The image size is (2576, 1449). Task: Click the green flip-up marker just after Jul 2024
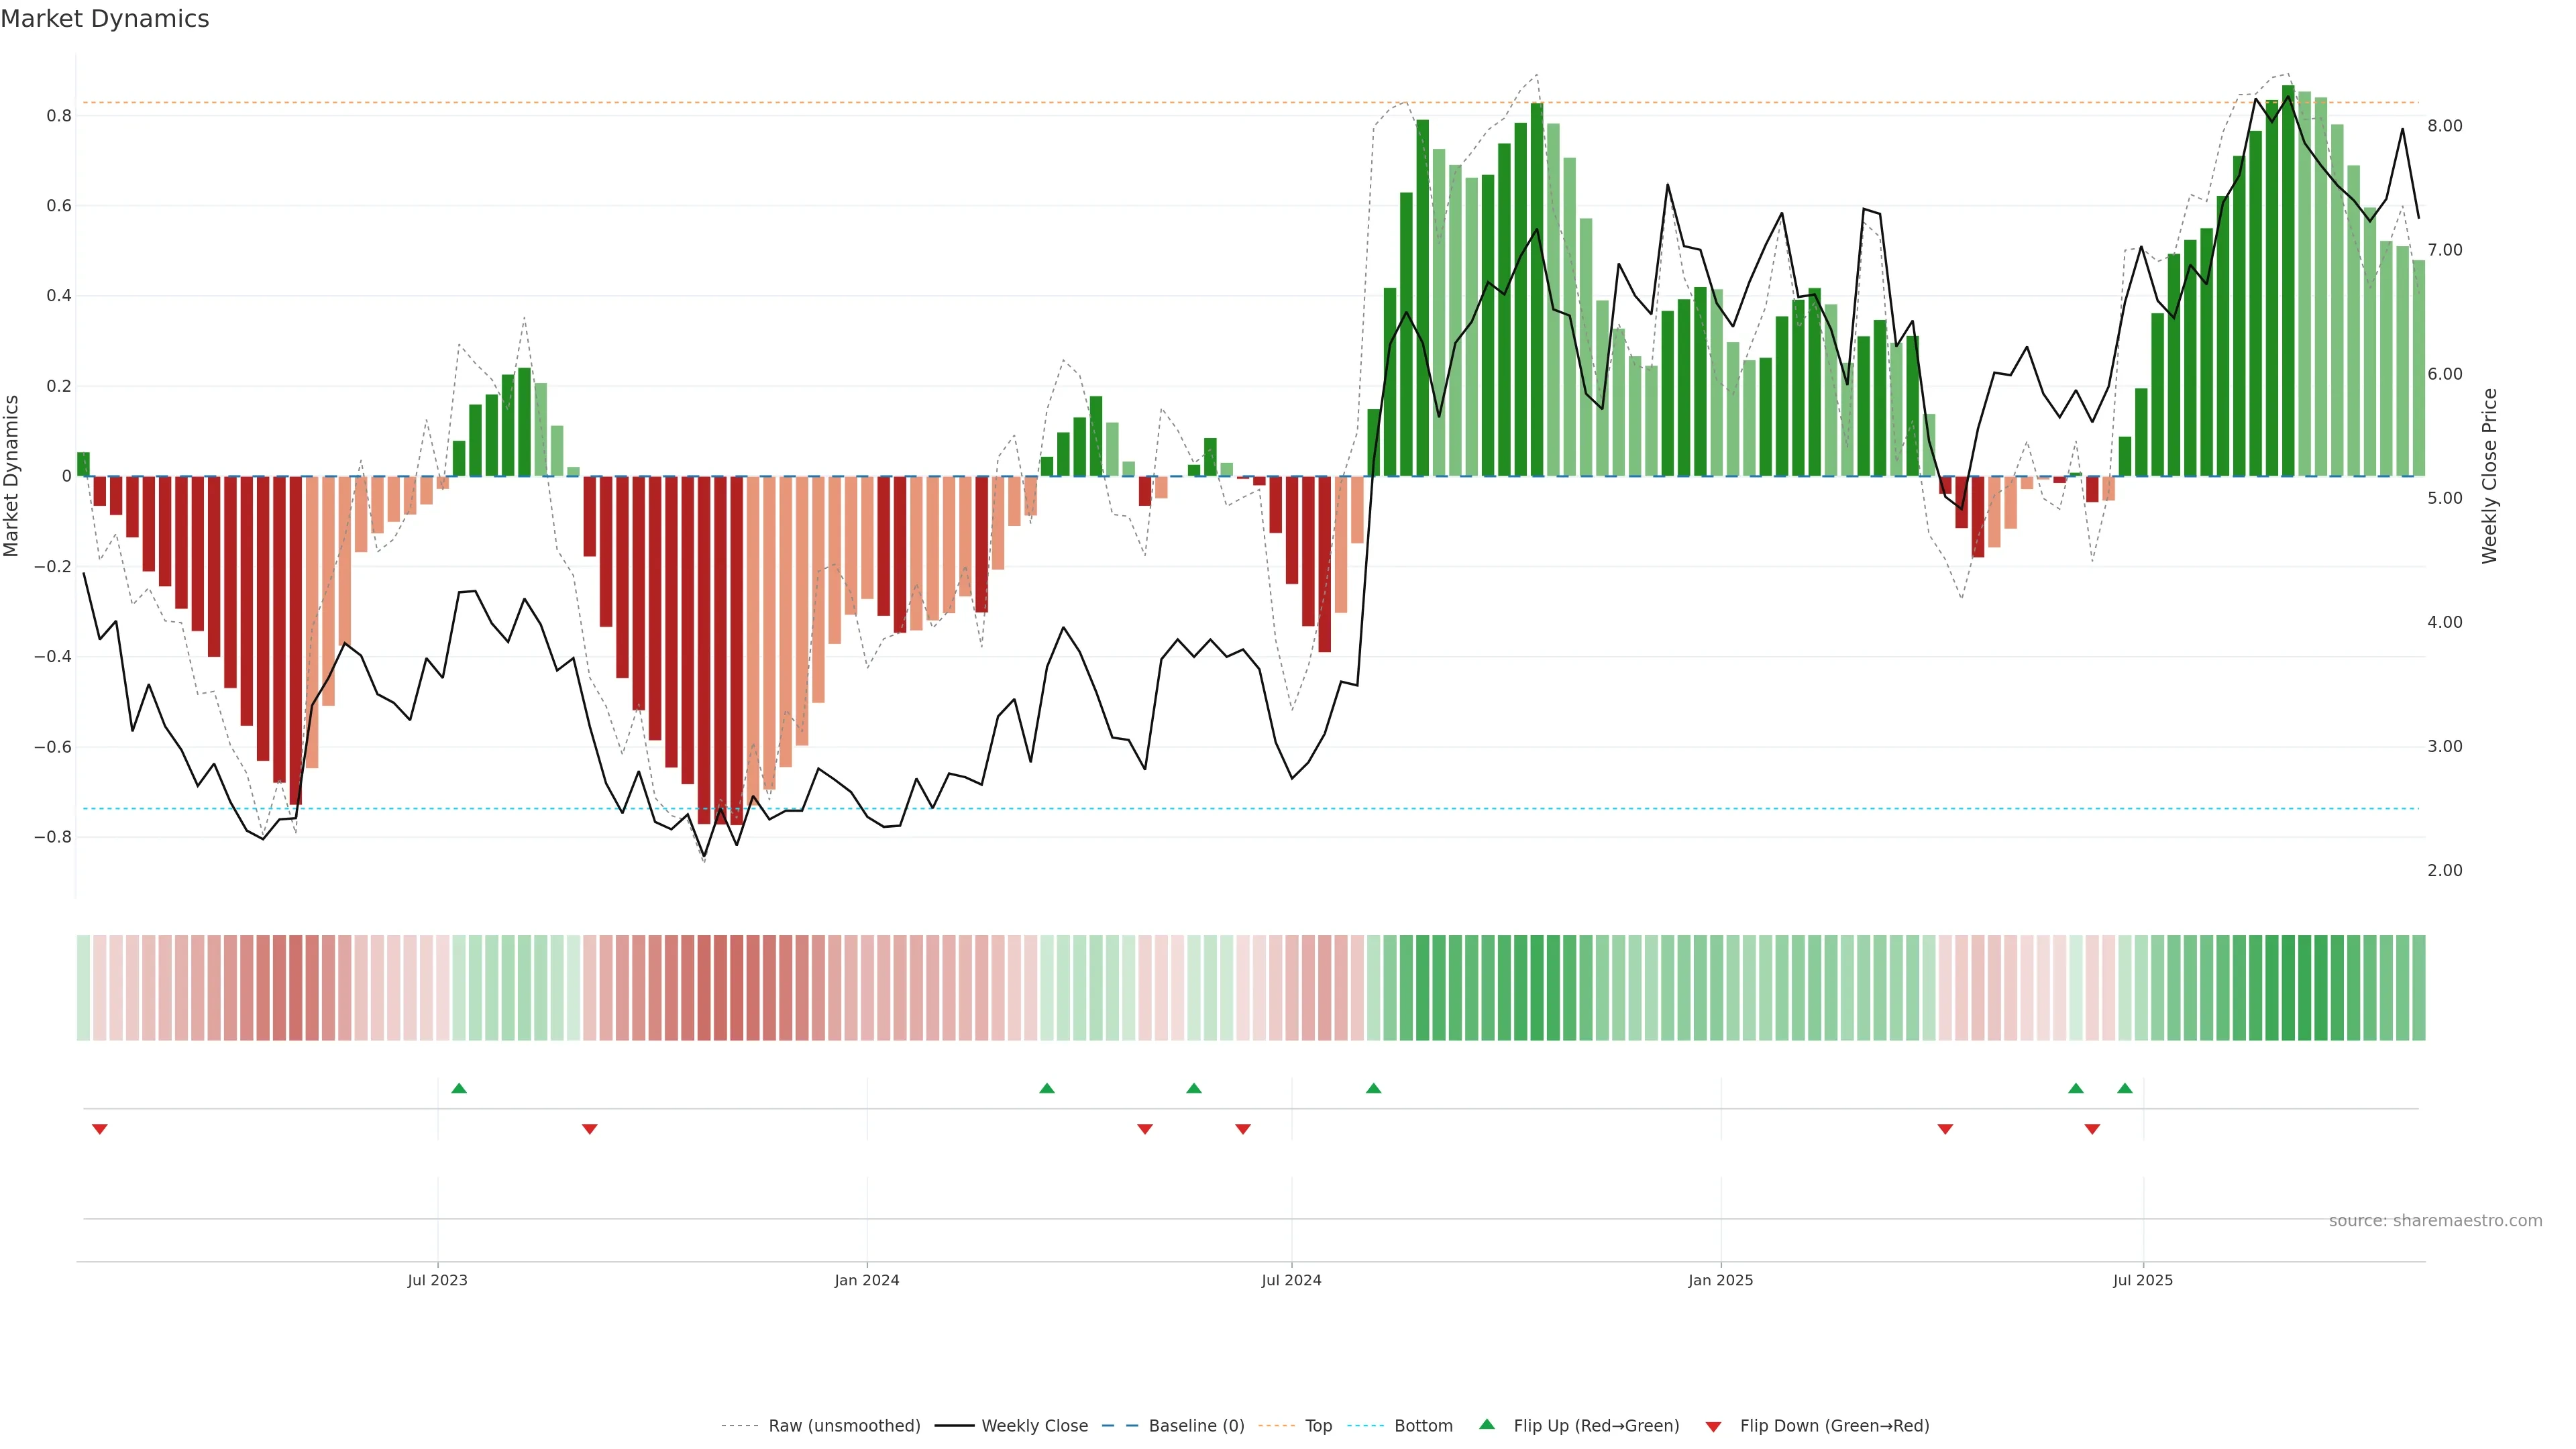[x=1373, y=1088]
